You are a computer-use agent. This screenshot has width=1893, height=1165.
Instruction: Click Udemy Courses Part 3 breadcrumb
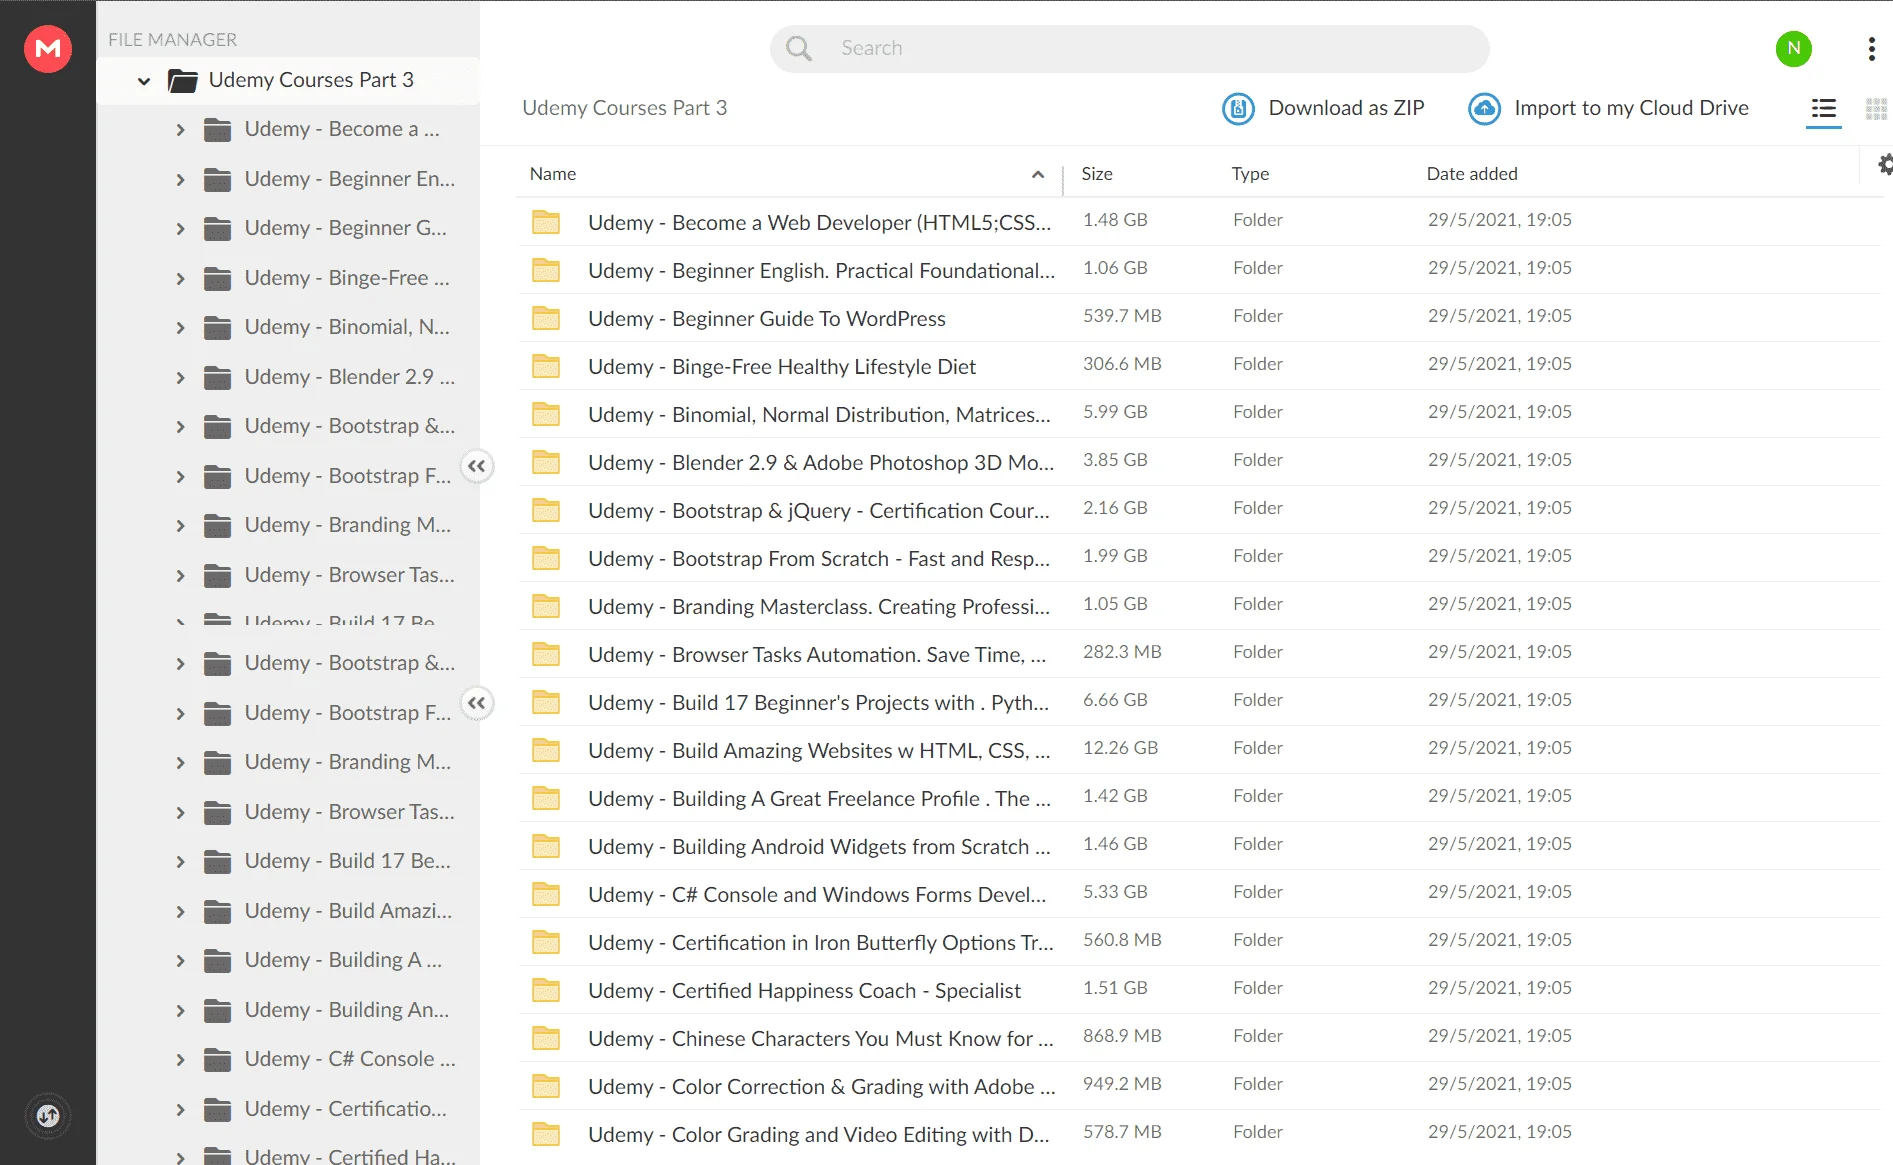pyautogui.click(x=624, y=108)
